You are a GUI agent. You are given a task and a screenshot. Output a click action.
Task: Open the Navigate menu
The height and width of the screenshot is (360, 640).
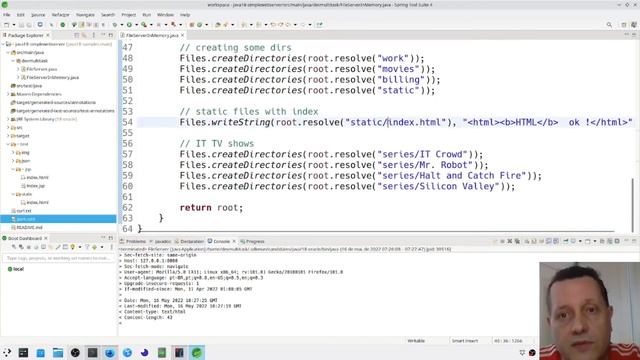(x=85, y=15)
